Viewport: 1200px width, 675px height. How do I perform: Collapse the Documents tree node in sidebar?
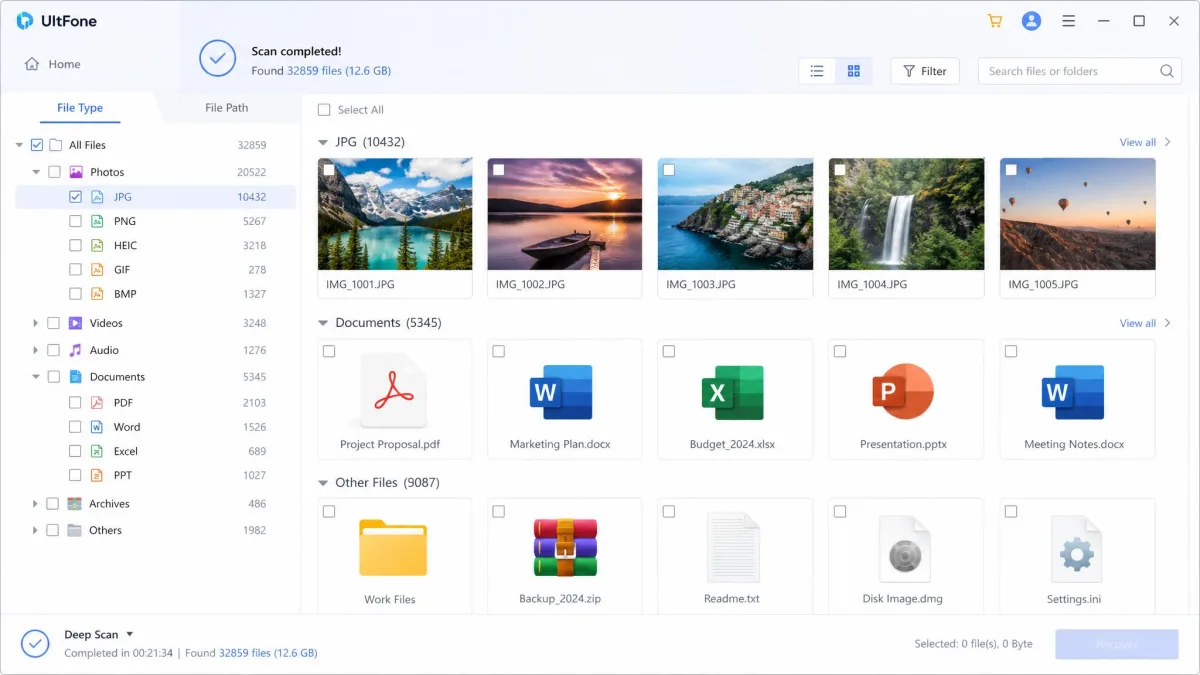coord(36,377)
